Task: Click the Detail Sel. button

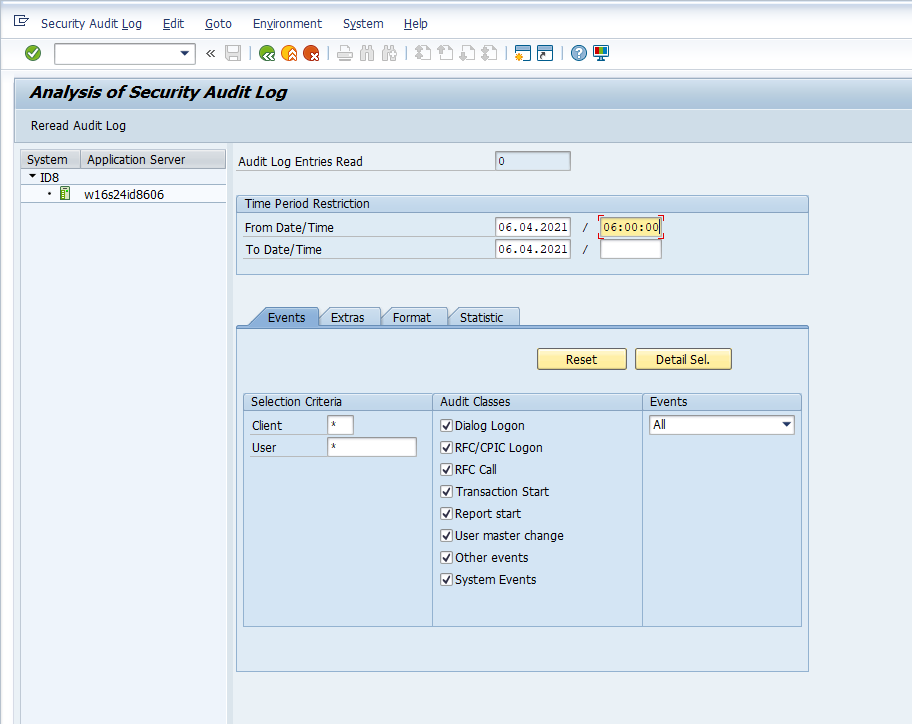Action: point(683,359)
